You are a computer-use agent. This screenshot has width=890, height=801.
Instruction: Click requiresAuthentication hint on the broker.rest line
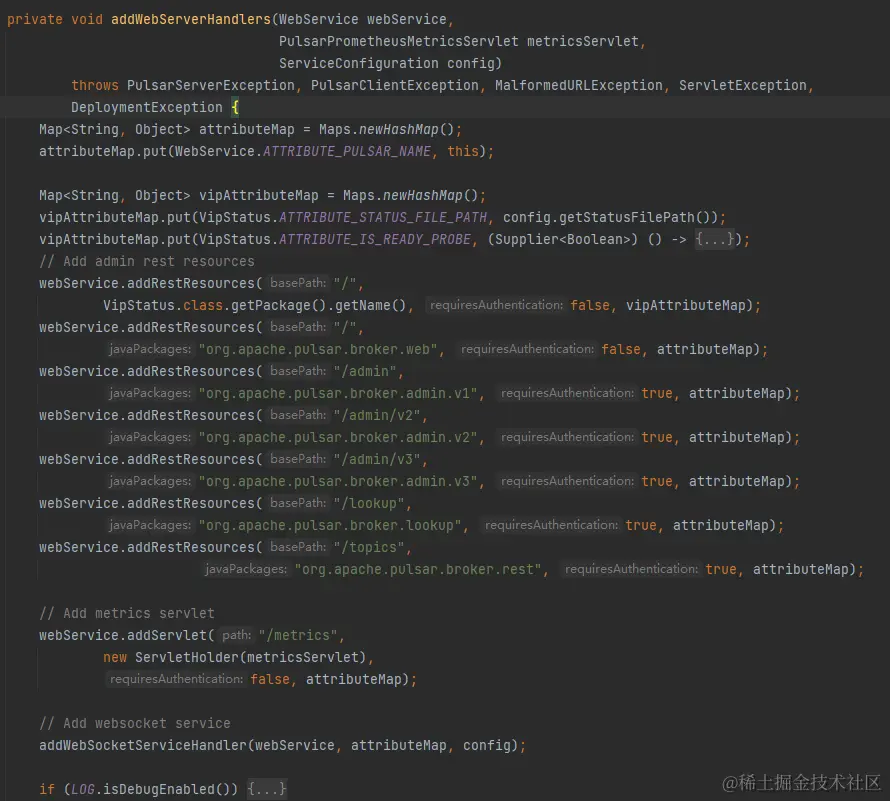pos(631,569)
